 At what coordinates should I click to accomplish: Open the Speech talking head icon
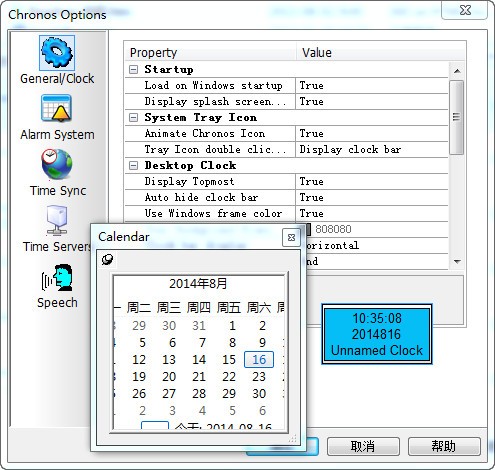tap(57, 277)
